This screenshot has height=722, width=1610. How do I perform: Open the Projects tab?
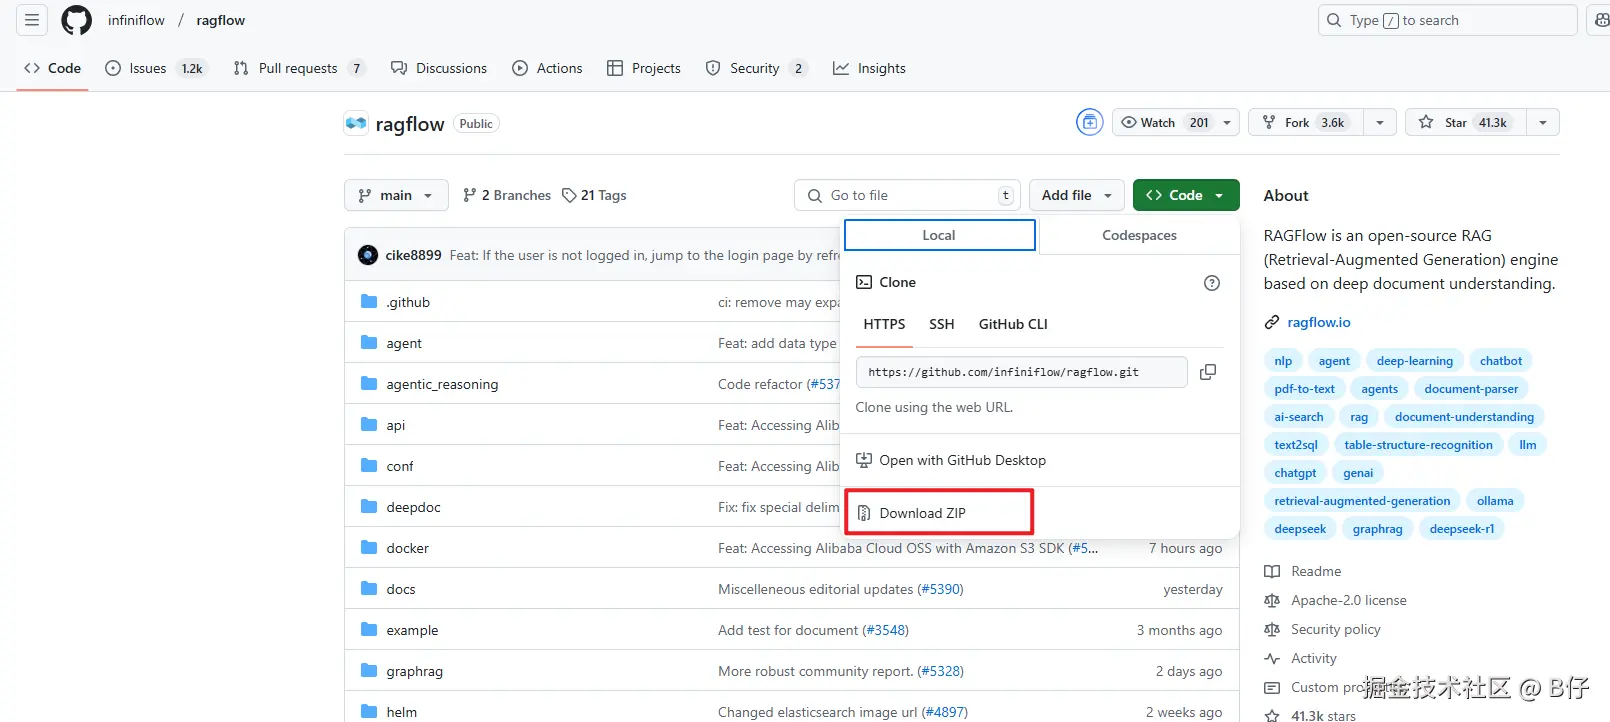click(644, 68)
